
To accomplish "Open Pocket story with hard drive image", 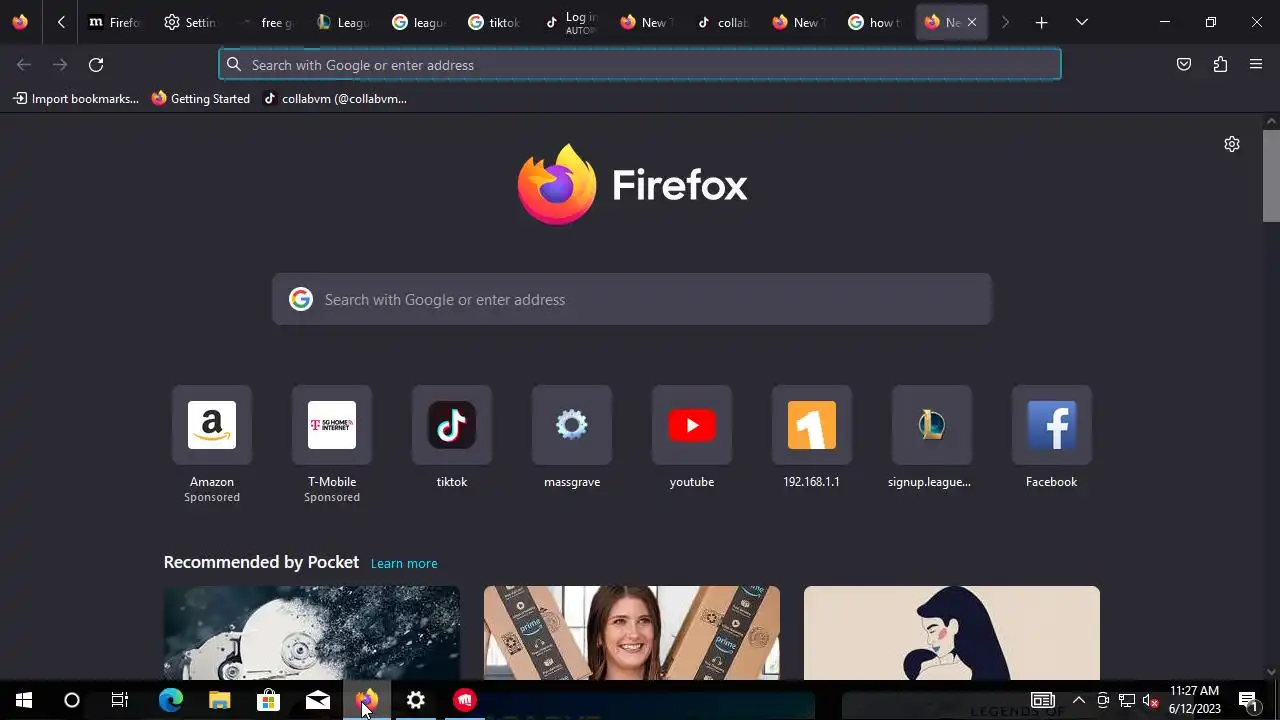I will tap(312, 633).
